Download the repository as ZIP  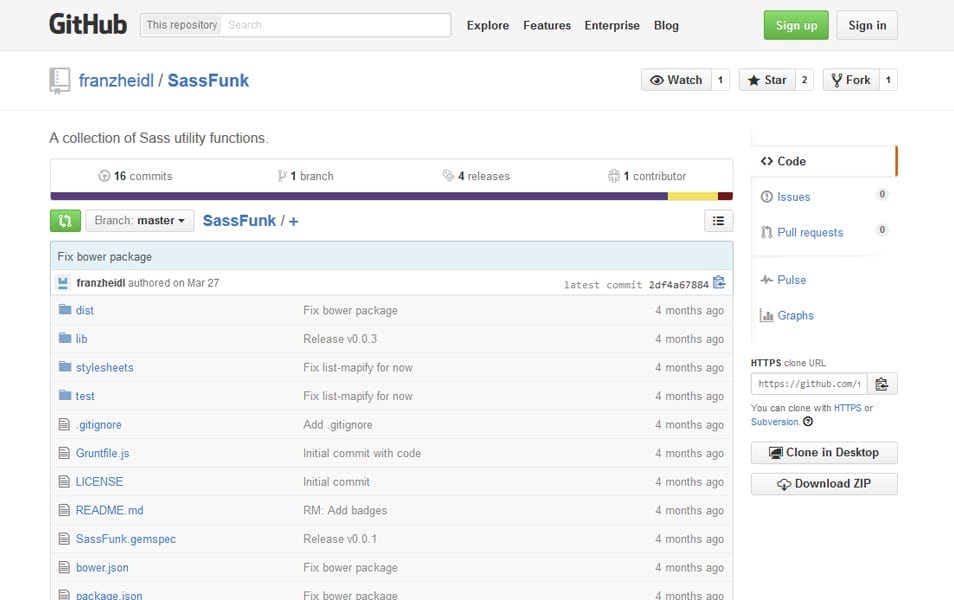[823, 484]
